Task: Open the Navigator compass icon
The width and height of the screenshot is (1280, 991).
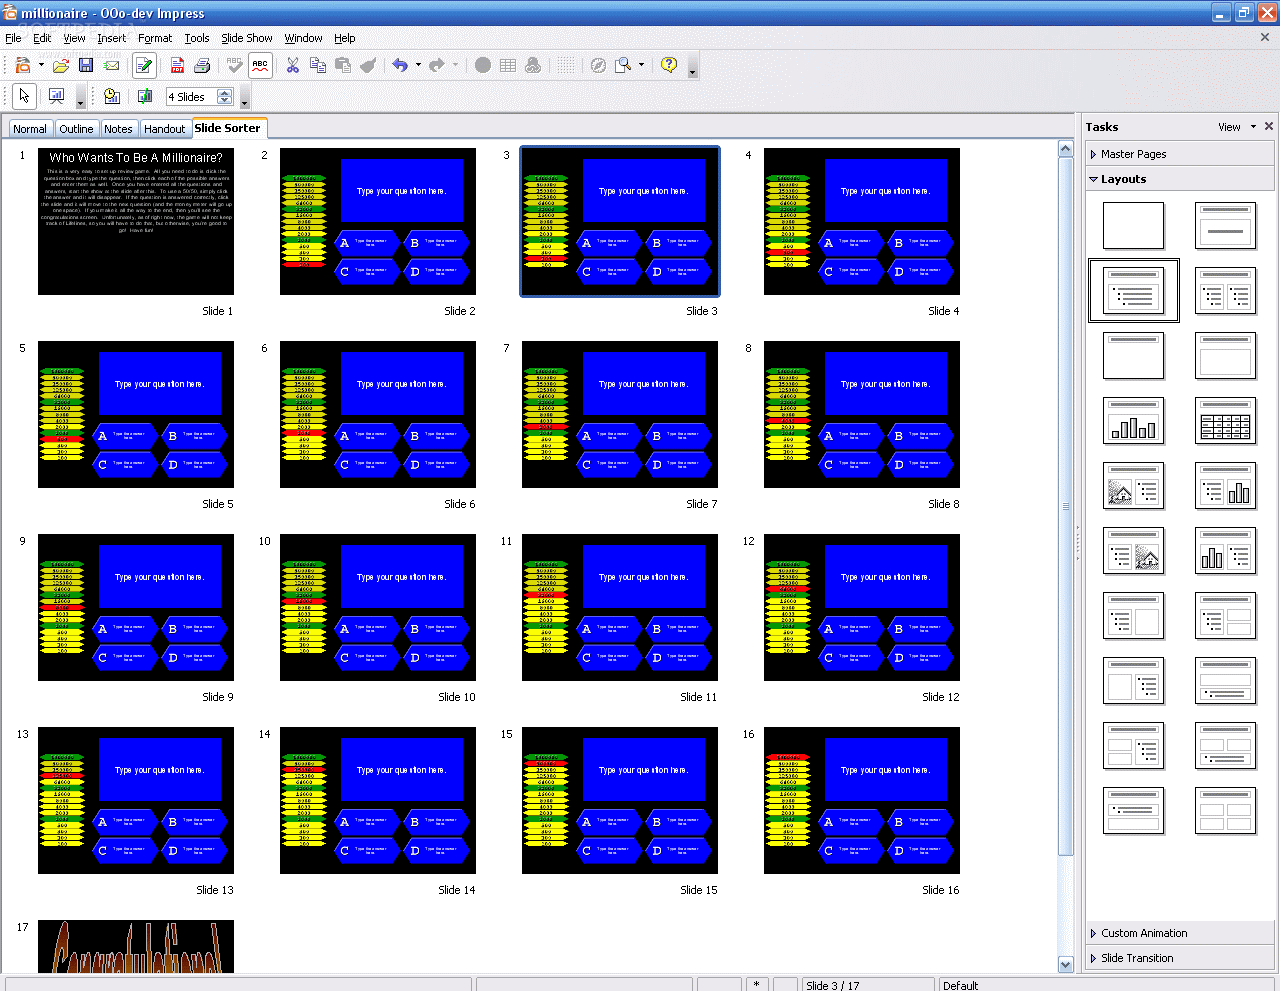Action: [x=598, y=65]
